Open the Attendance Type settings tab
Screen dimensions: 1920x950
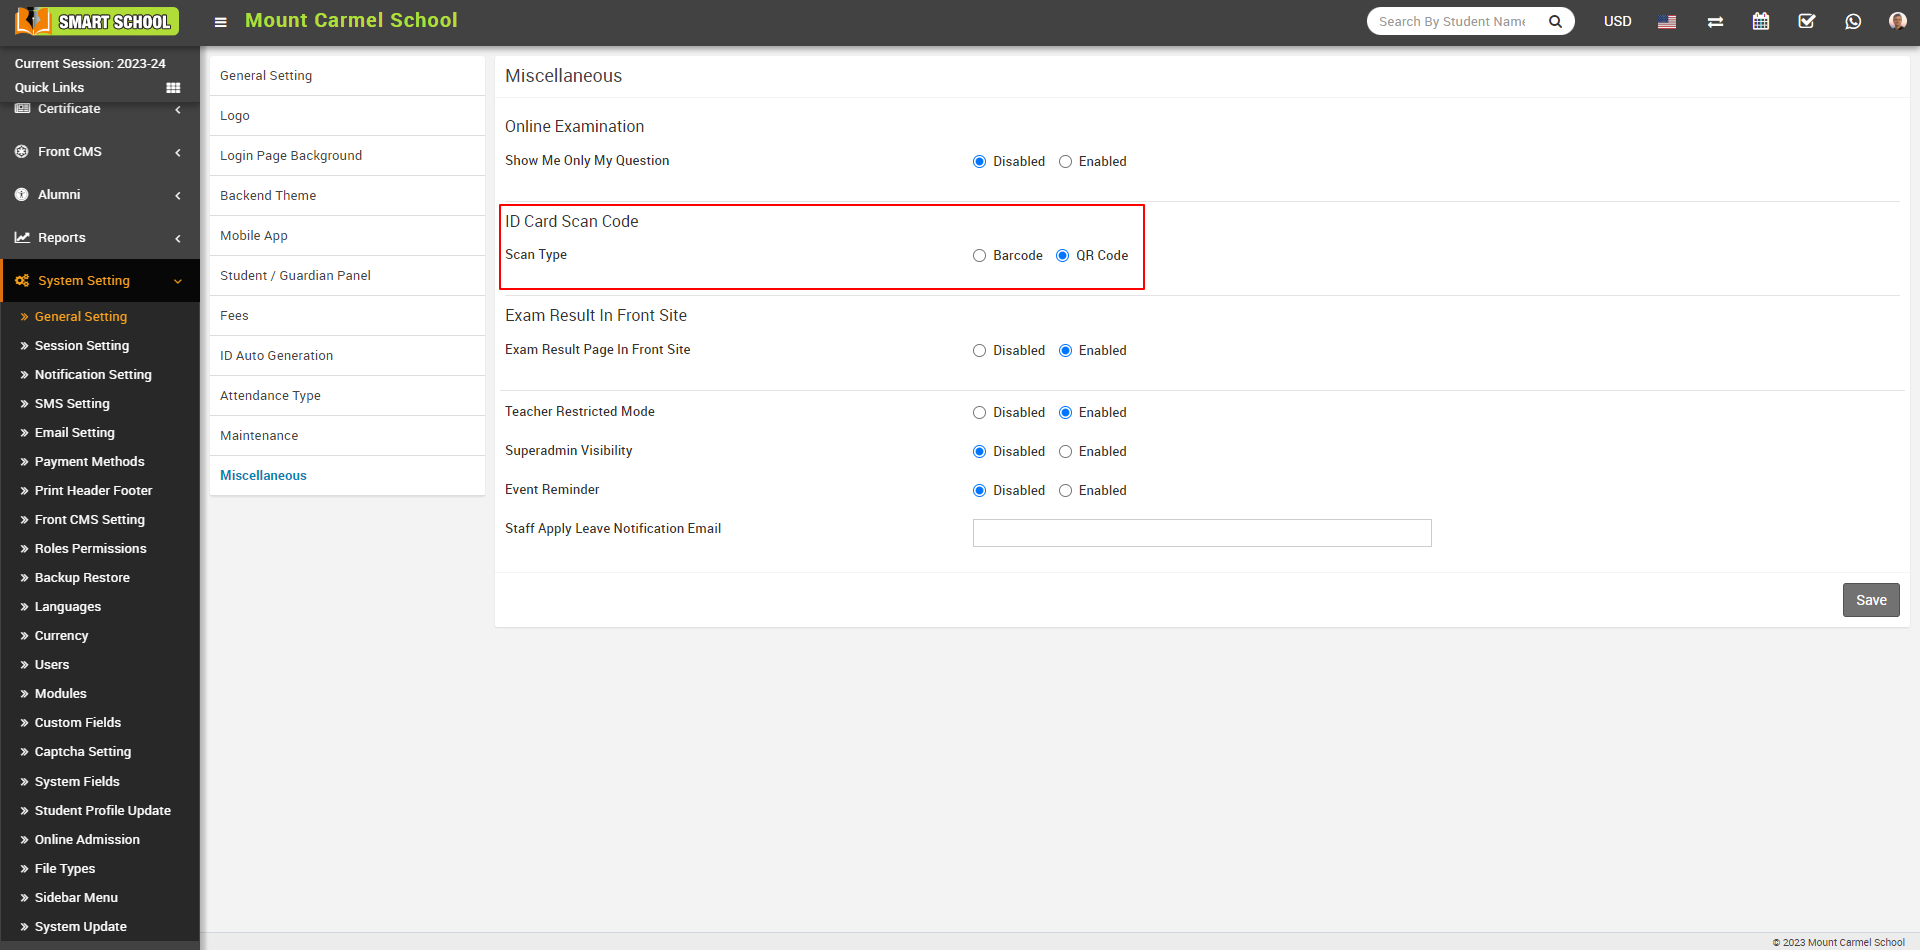[270, 396]
